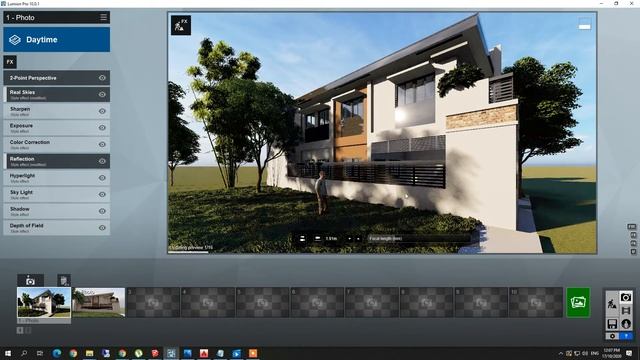Select the Color Correction effect
The image size is (640, 360).
pyautogui.click(x=57, y=144)
